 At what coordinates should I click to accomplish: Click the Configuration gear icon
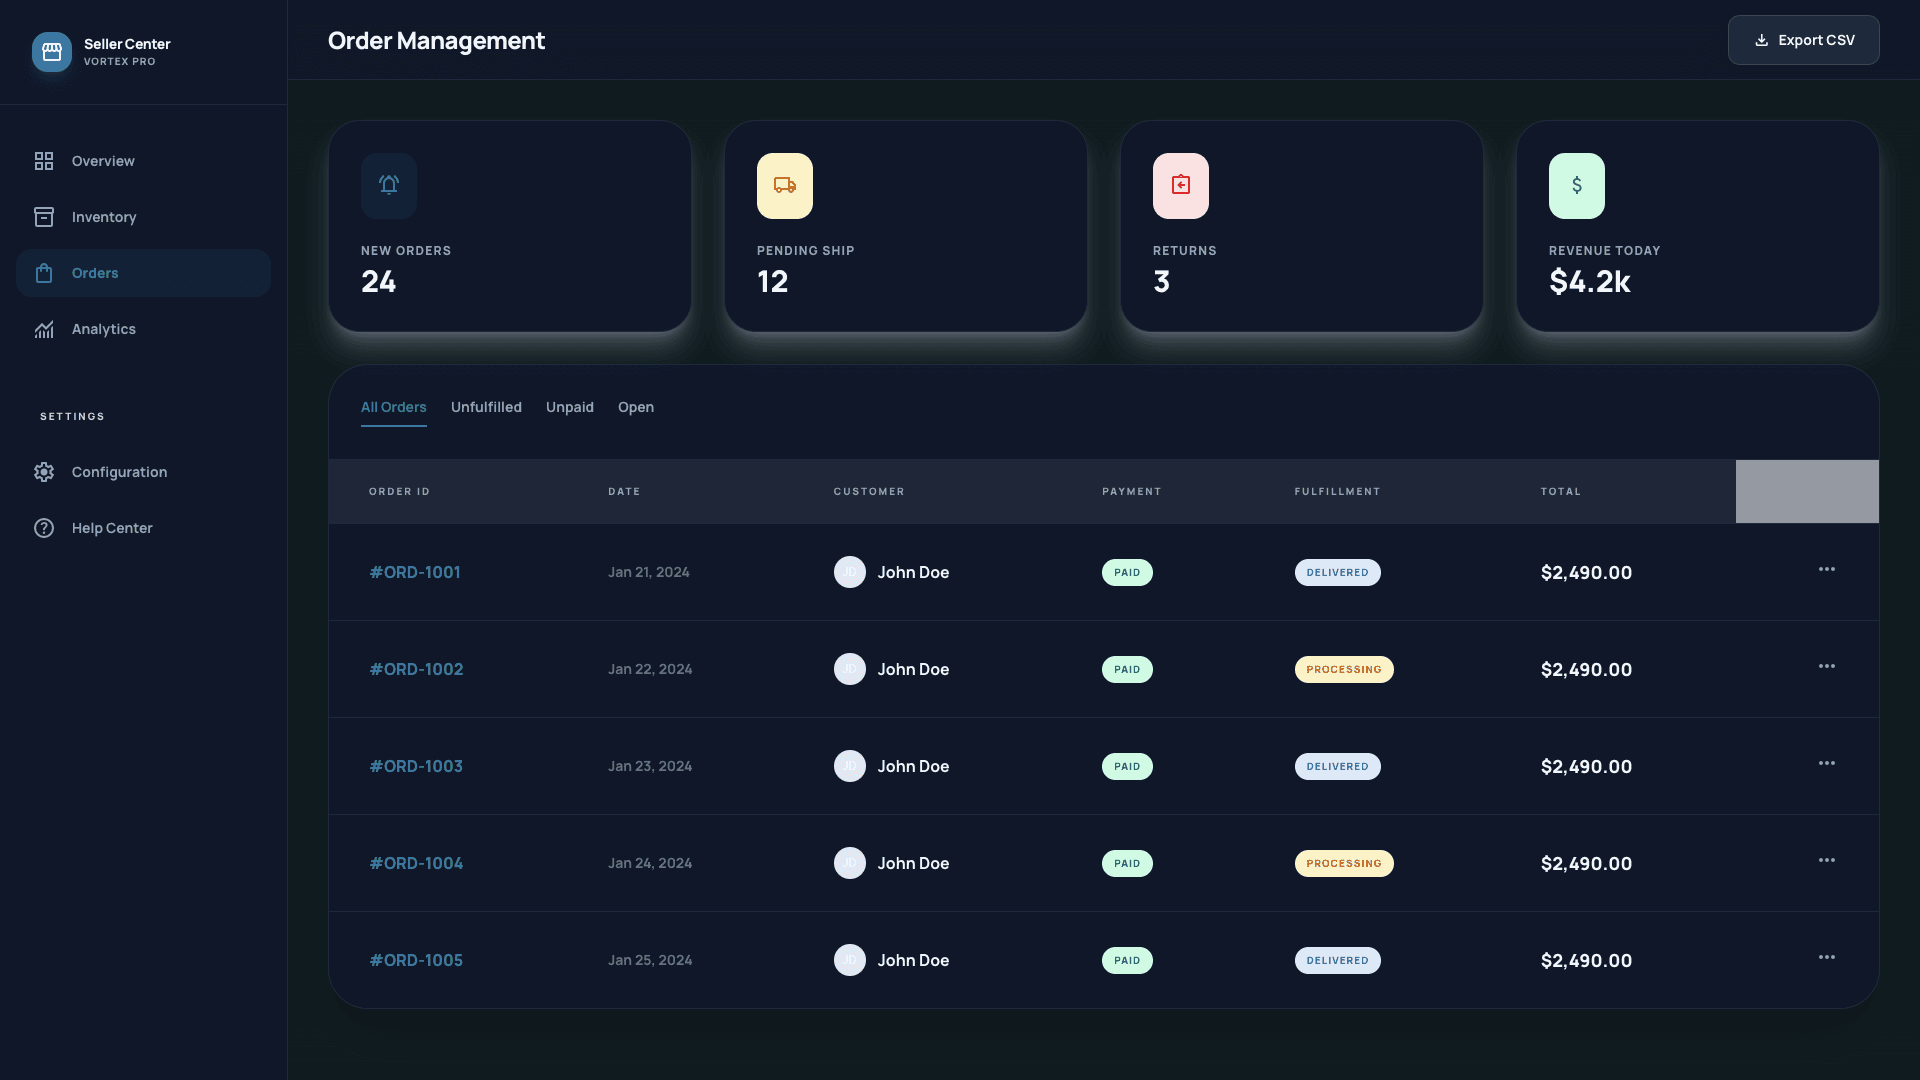click(x=44, y=472)
